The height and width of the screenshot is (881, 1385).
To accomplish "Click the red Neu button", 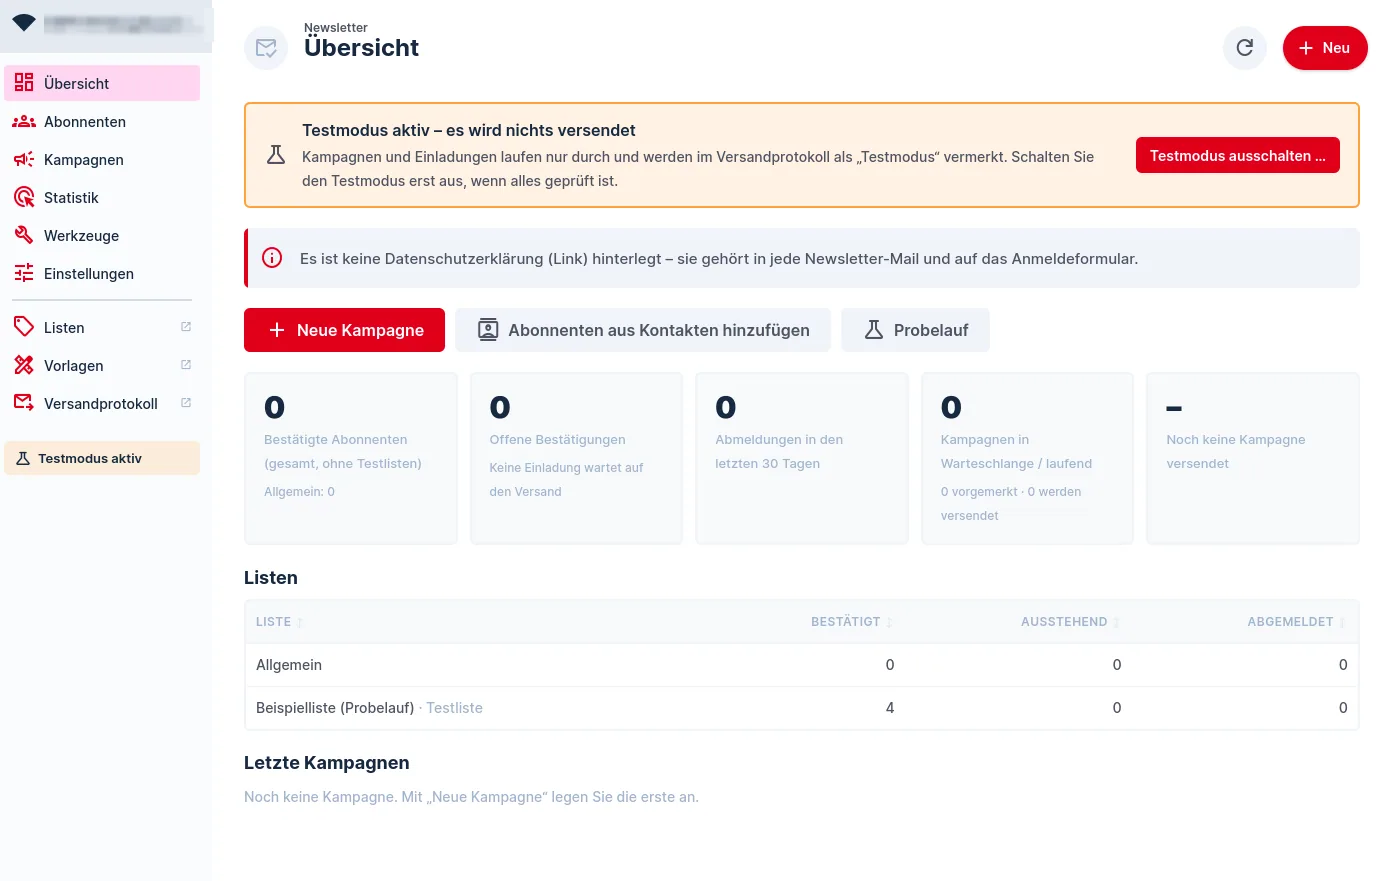I will point(1325,48).
